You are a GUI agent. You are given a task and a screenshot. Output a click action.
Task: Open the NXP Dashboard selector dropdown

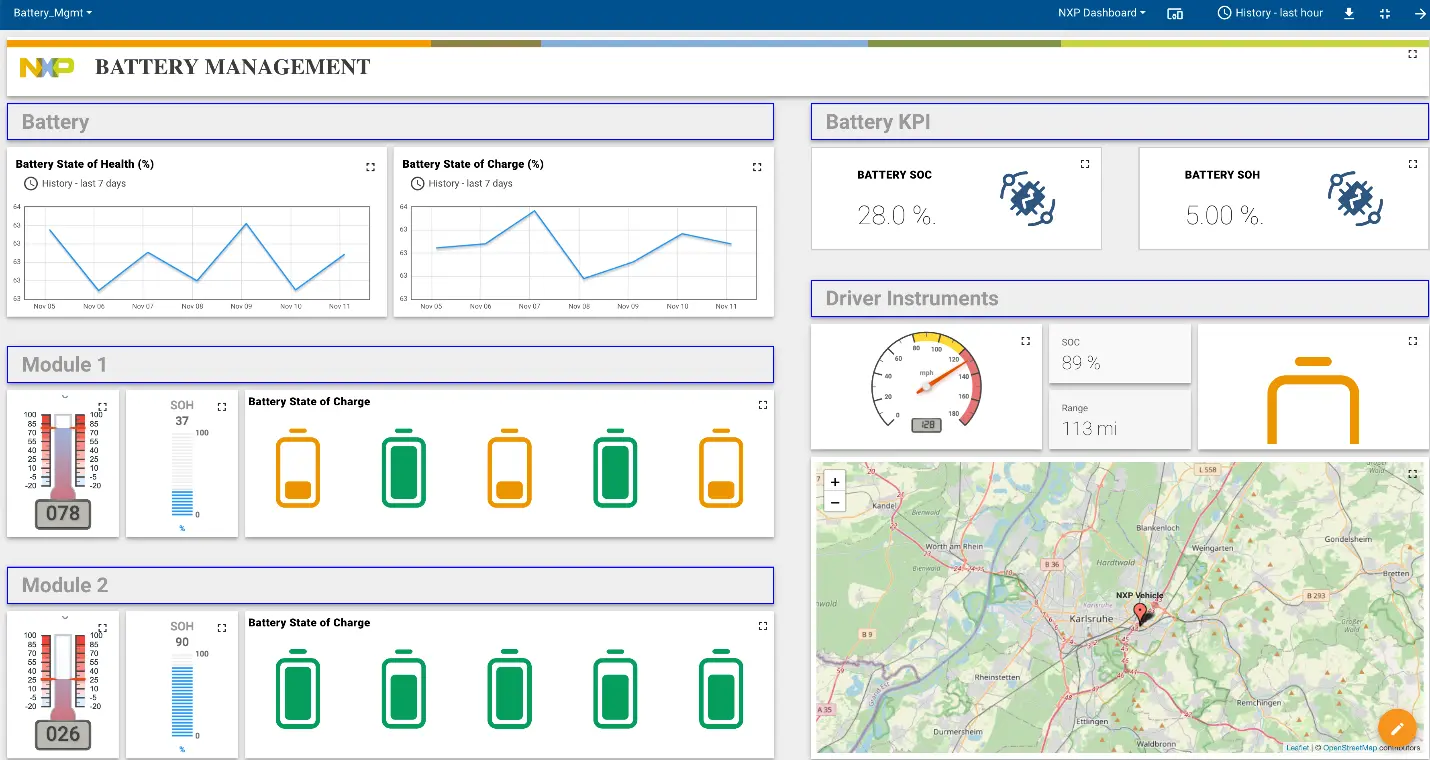tap(1102, 13)
